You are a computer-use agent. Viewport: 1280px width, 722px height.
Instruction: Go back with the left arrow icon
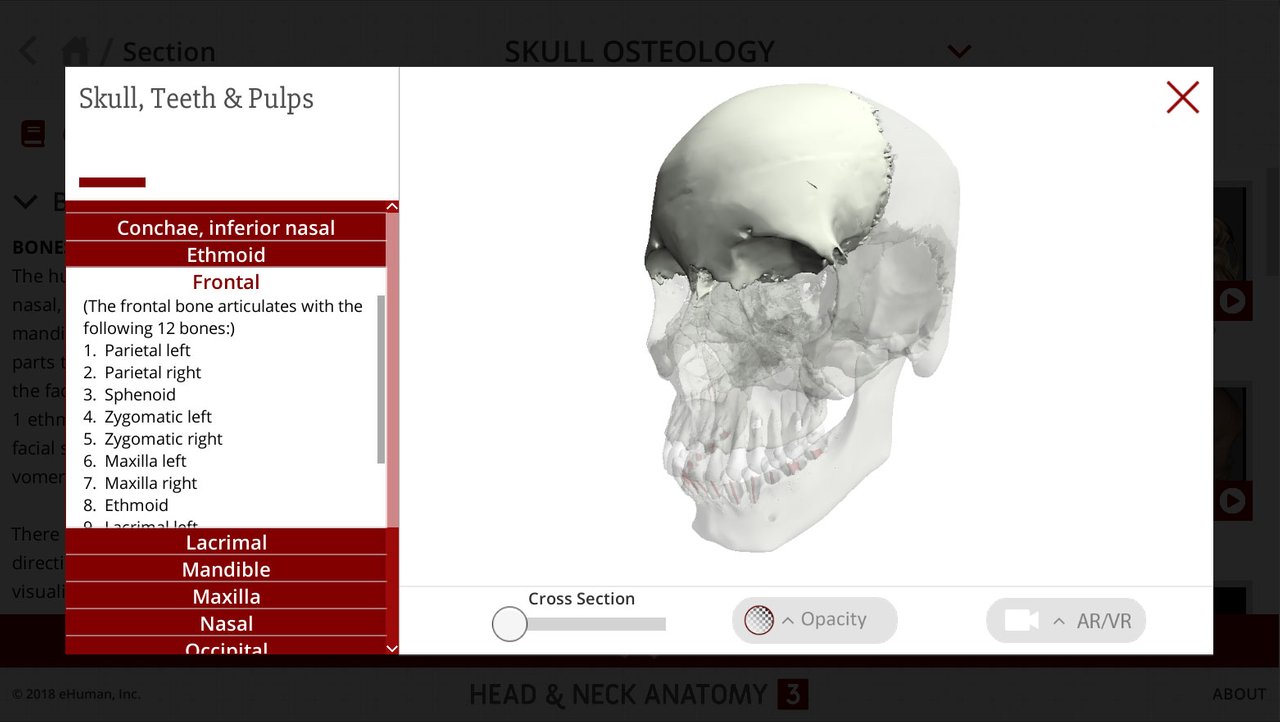[29, 50]
